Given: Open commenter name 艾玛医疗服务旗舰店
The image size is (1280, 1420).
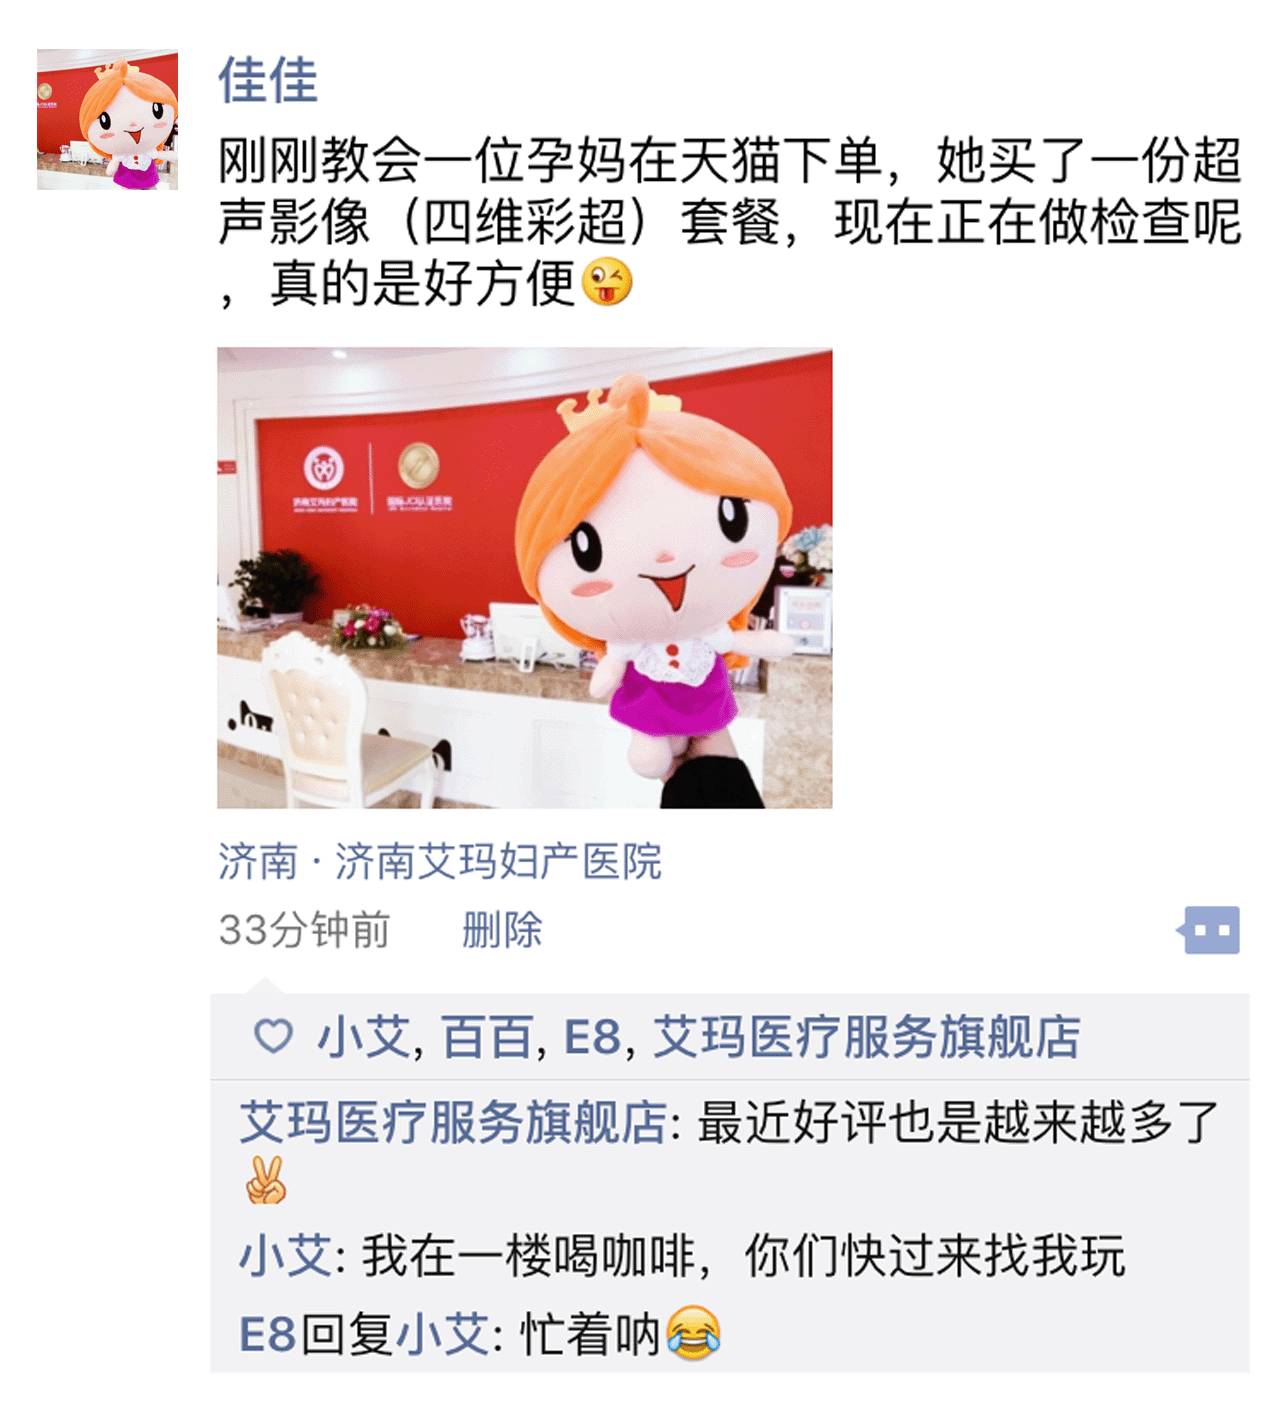Looking at the screenshot, I should point(453,1122).
